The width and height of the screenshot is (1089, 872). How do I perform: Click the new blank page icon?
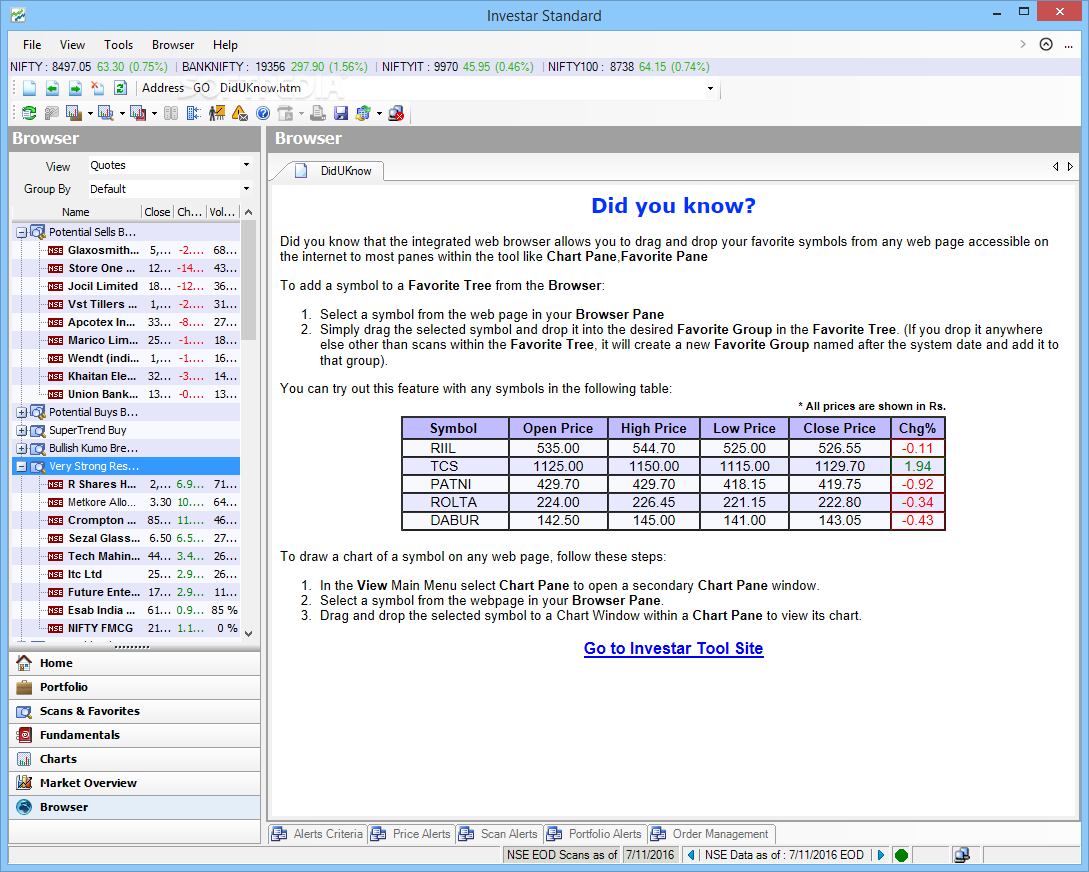pyautogui.click(x=29, y=88)
